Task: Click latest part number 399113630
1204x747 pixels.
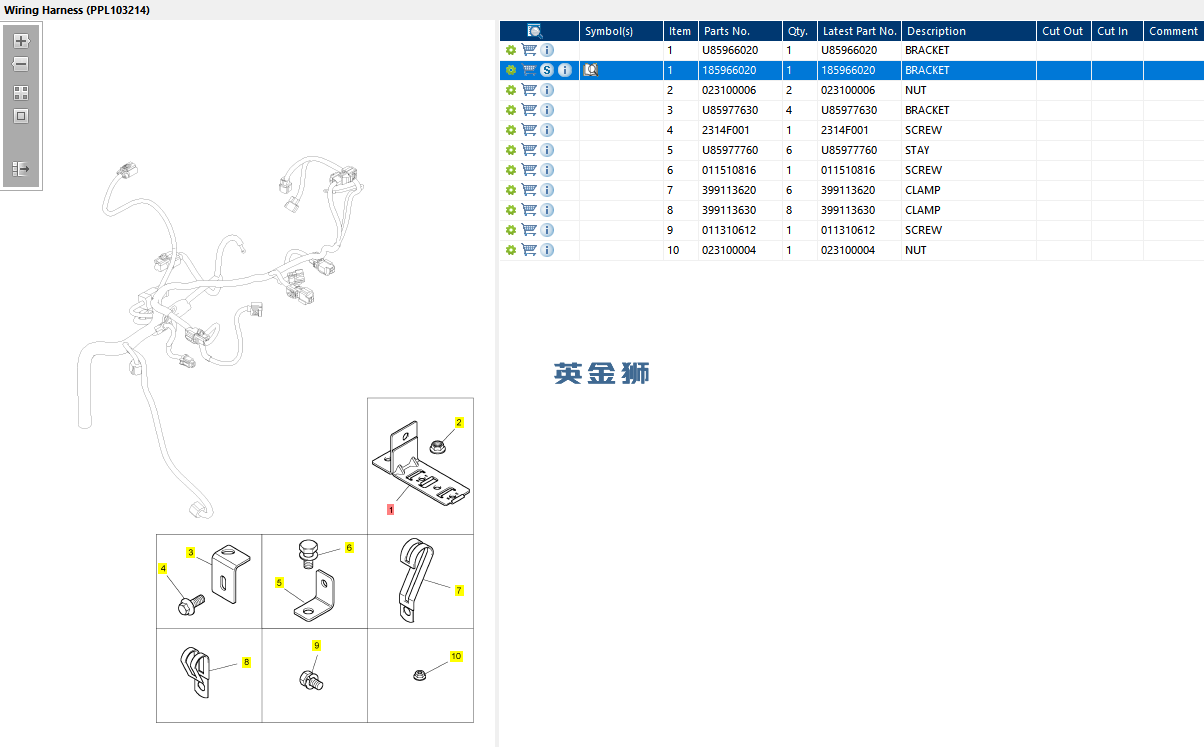Action: click(x=848, y=210)
